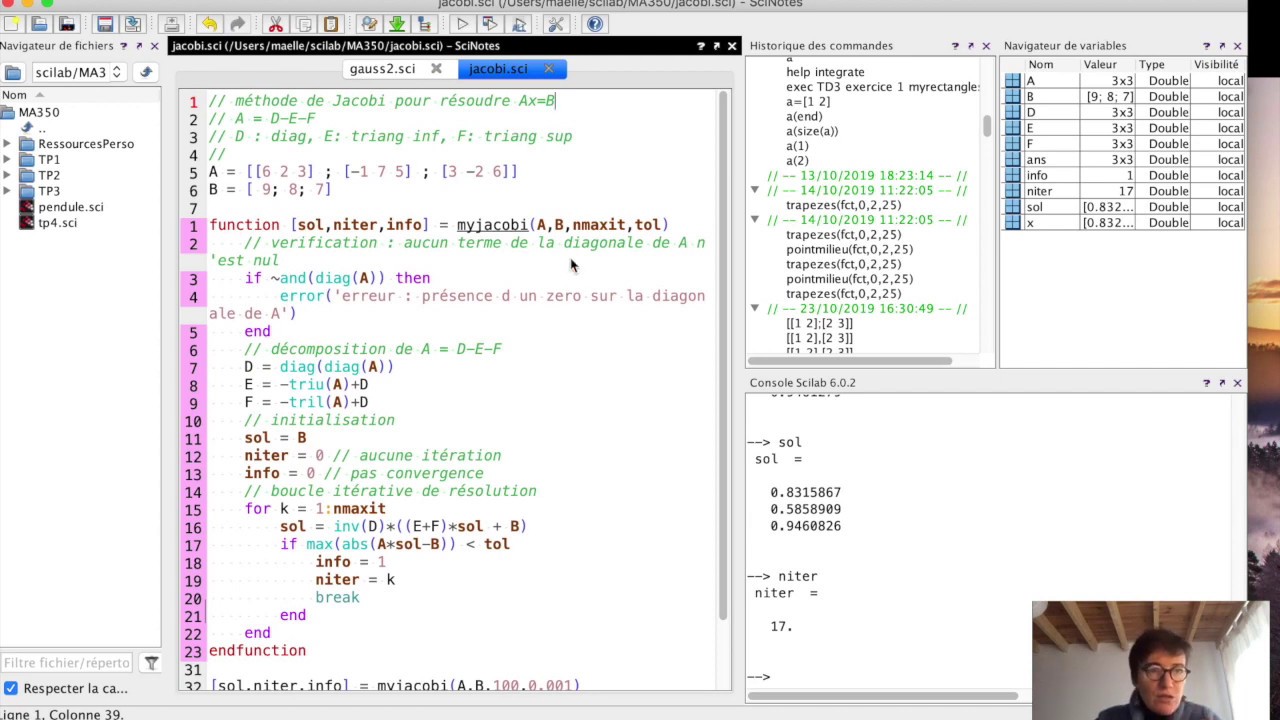Undock the Navigateur de fichiers panel
1280x720 pixels.
139,46
